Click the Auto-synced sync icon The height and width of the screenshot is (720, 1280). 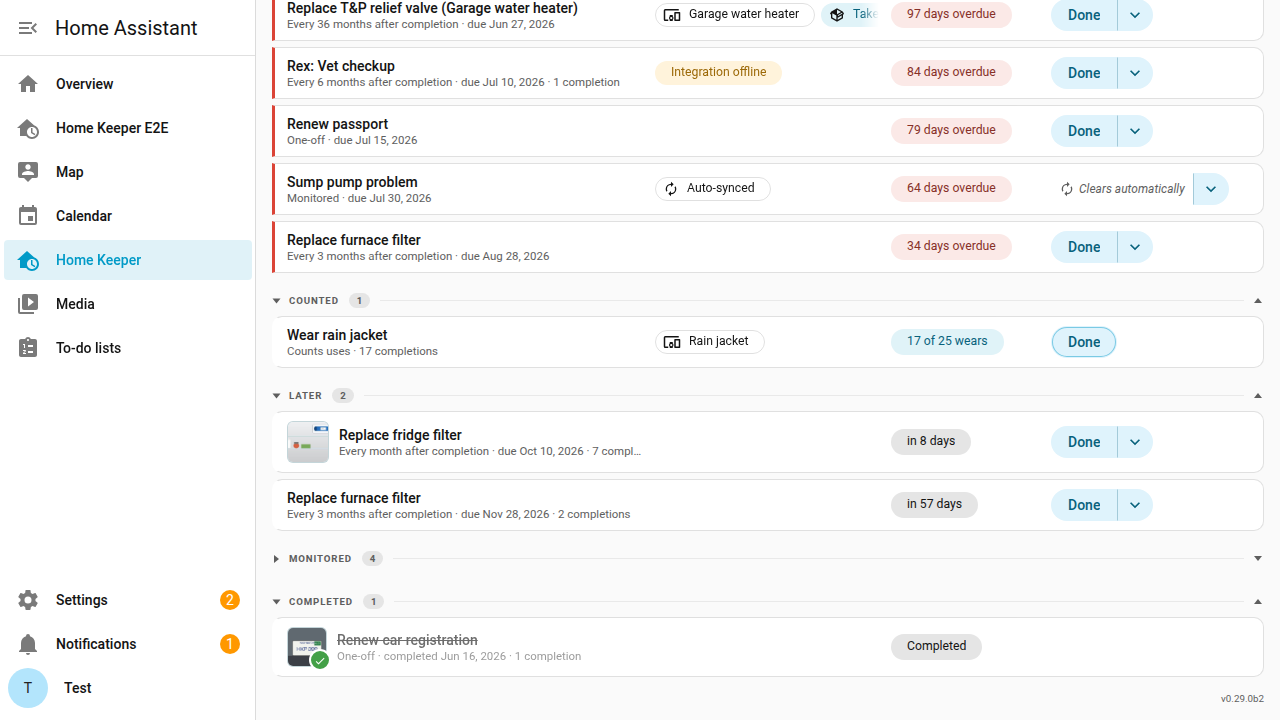click(672, 188)
